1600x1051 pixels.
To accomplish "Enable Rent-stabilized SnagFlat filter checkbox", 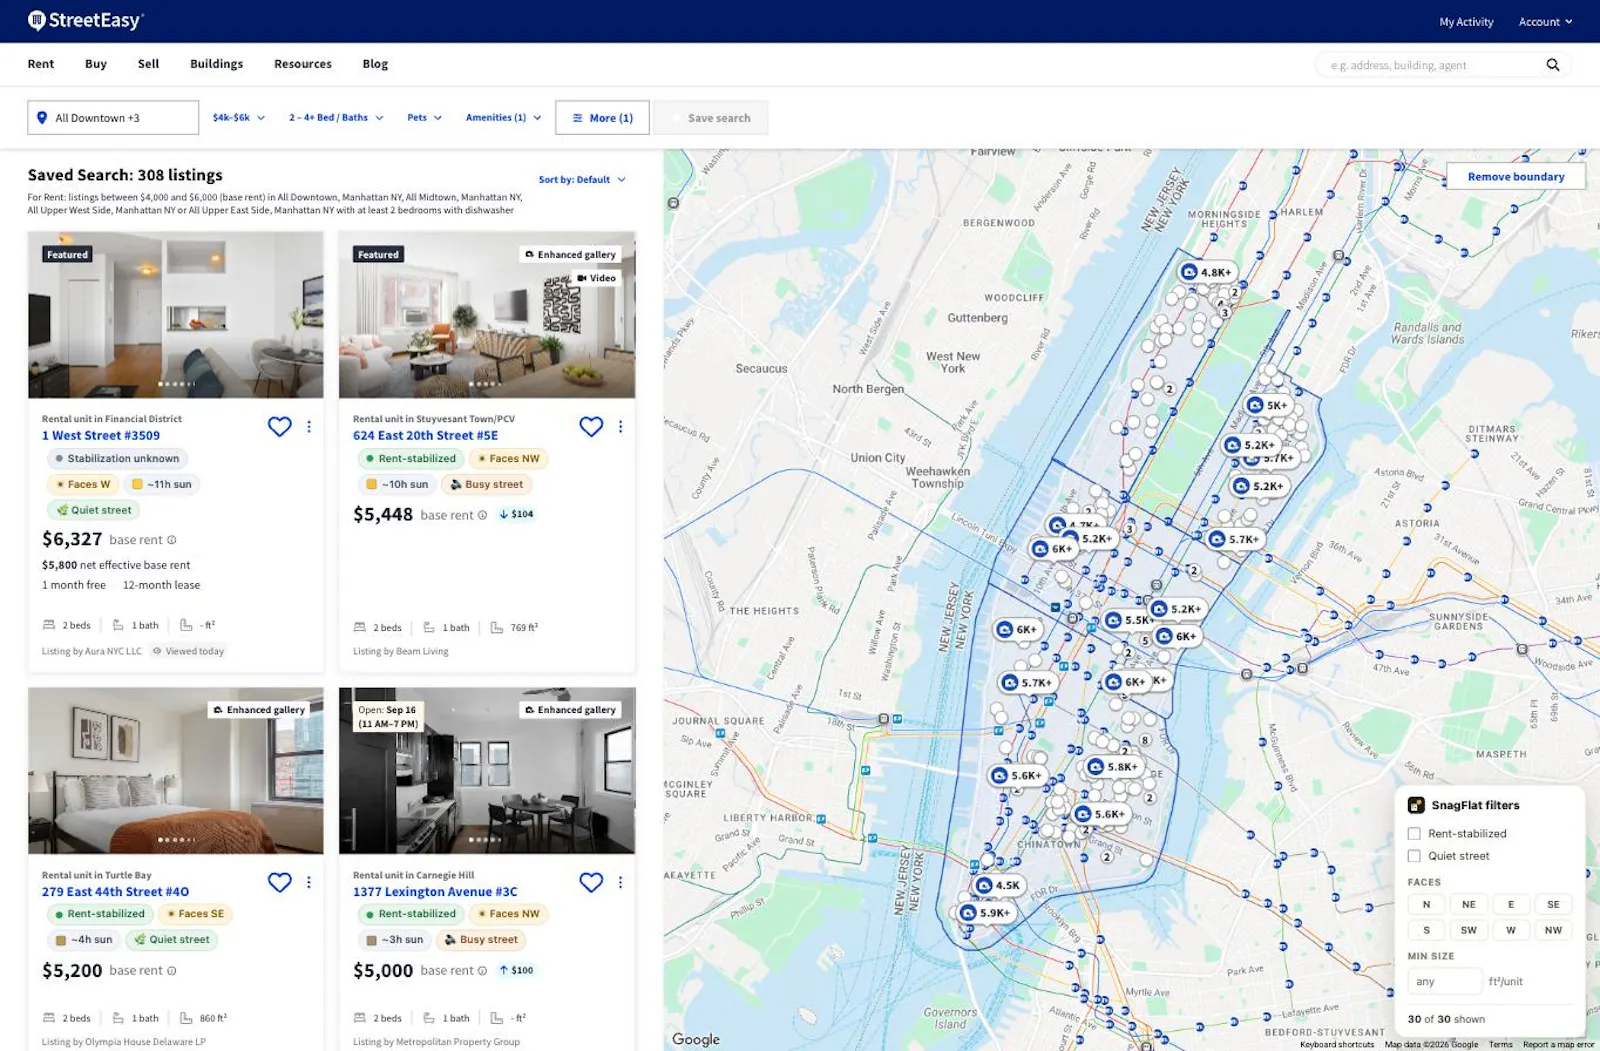I will pyautogui.click(x=1414, y=834).
